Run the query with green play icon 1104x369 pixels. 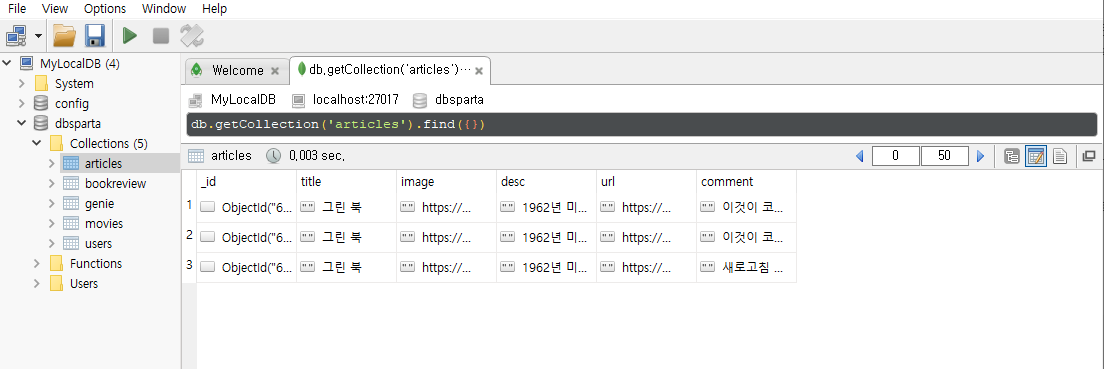click(130, 35)
